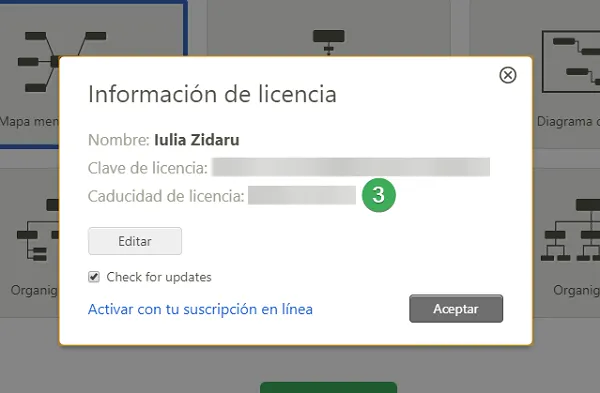The width and height of the screenshot is (600, 393).
Task: Click the blurred Clave de licencia value
Action: pos(351,167)
